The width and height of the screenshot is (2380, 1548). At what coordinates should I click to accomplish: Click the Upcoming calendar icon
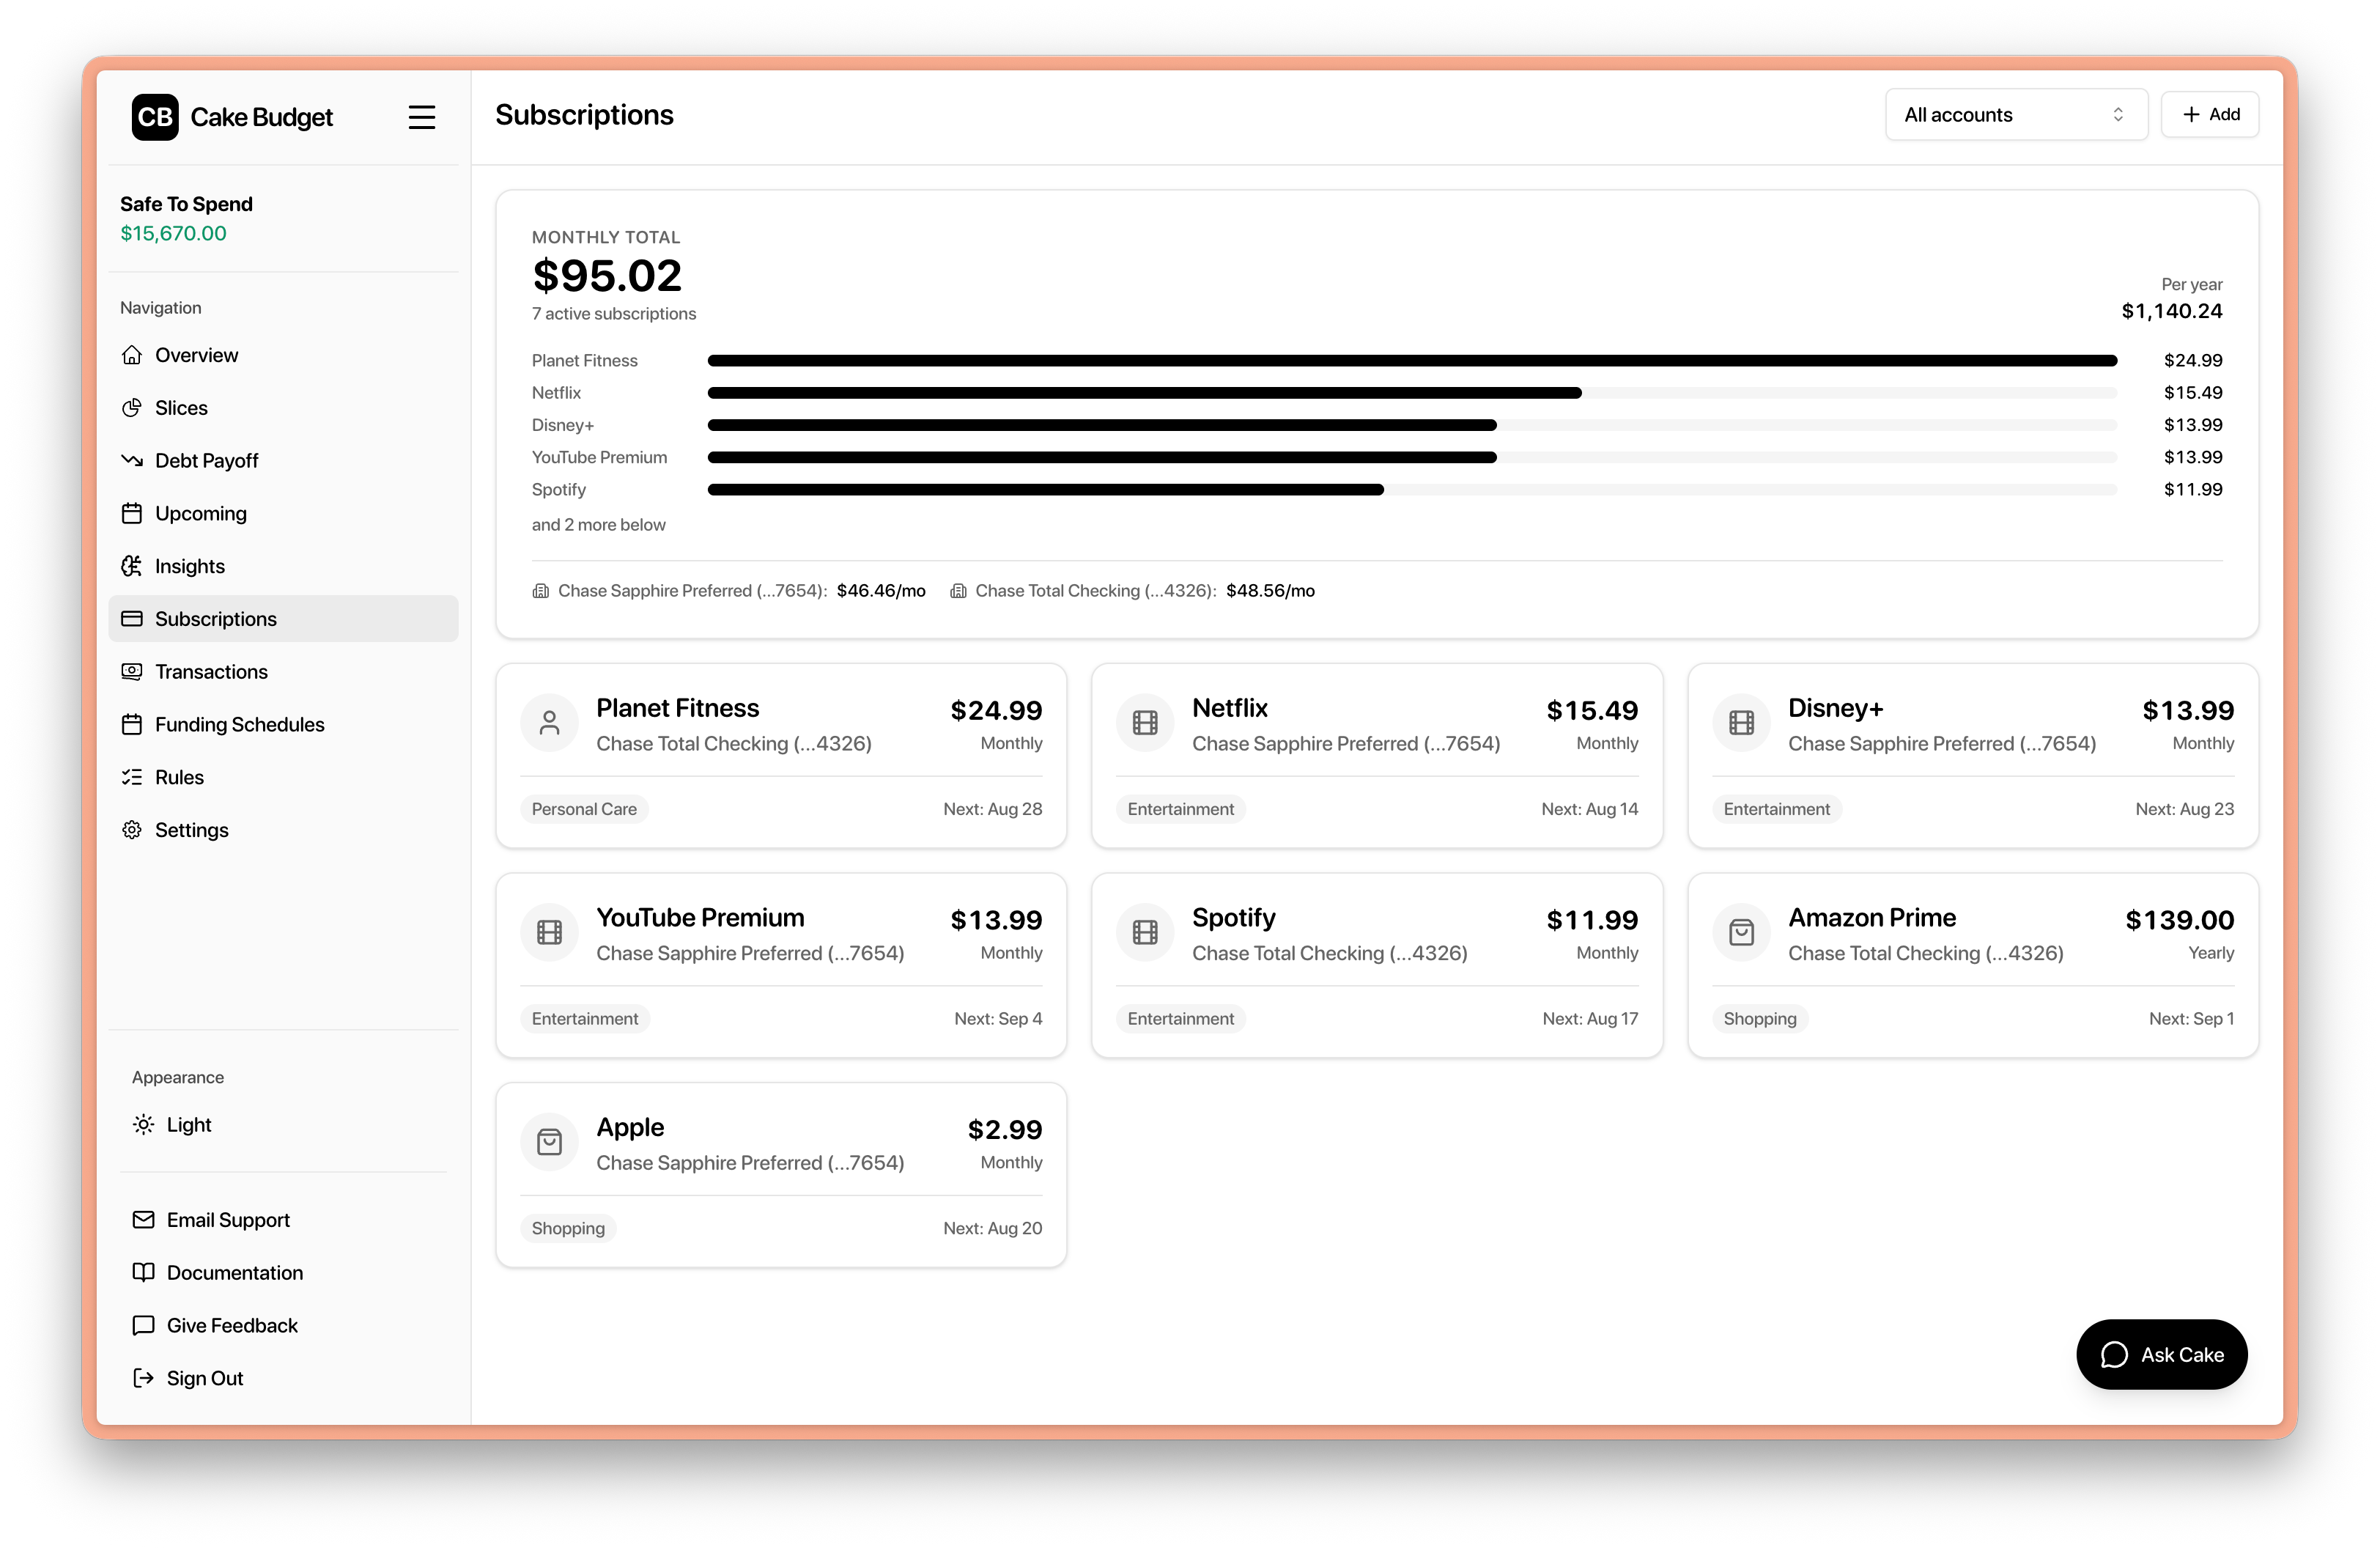132,513
